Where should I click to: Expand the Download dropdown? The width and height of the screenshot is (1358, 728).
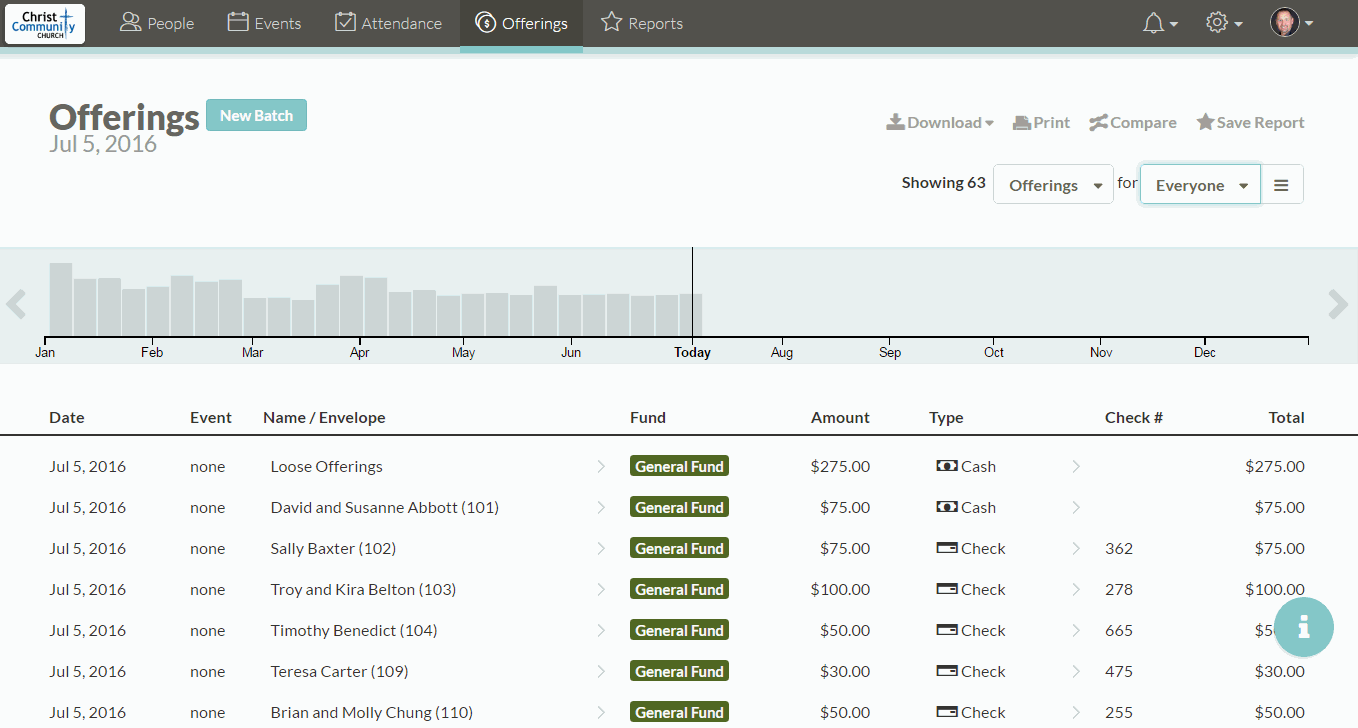(940, 123)
